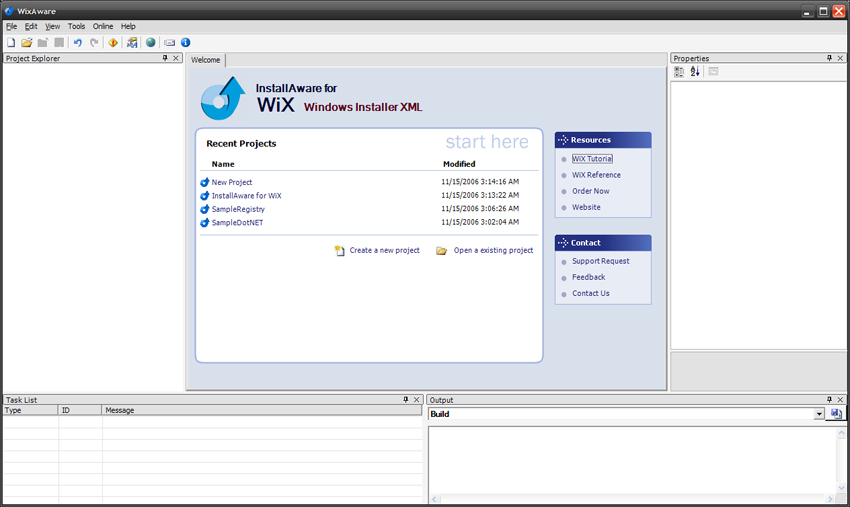Click the Website link under Resources
850x507 pixels.
pos(587,207)
